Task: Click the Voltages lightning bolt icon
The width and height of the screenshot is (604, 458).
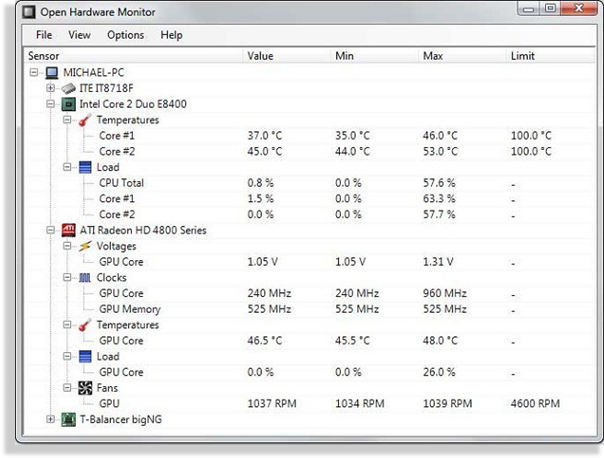Action: (x=85, y=246)
